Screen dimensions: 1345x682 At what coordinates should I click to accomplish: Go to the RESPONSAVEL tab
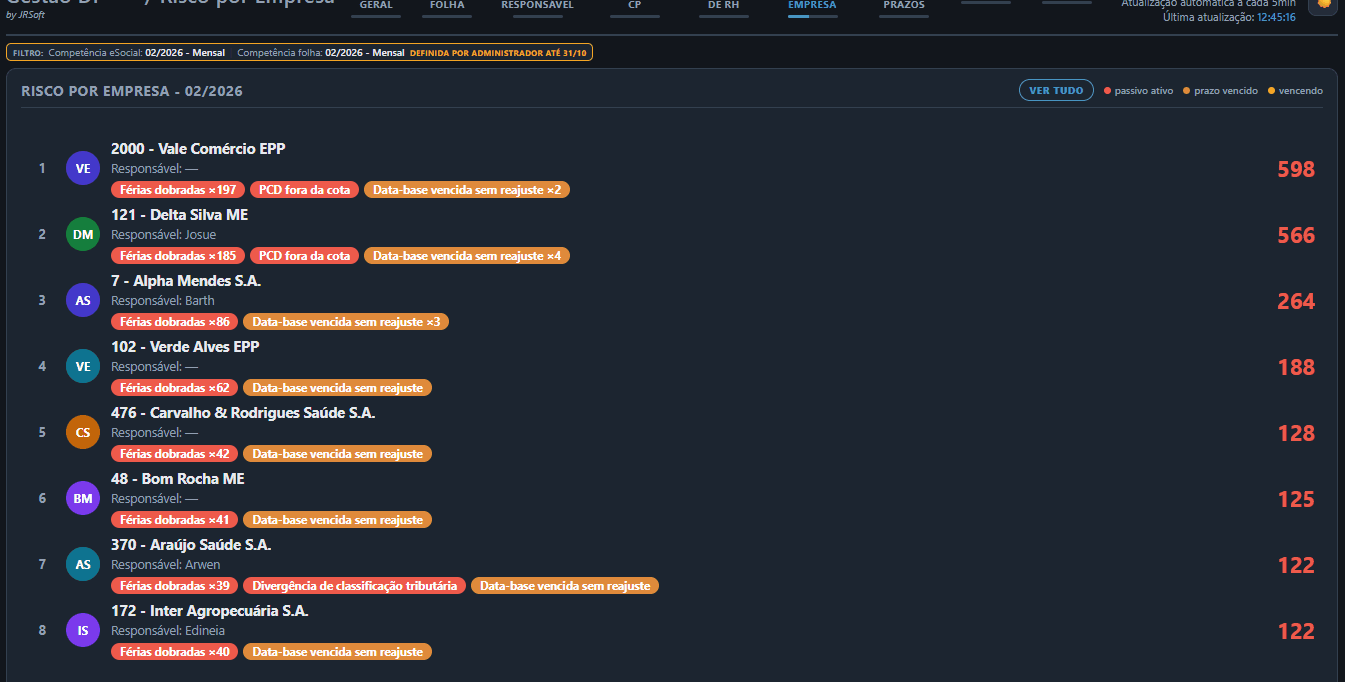pos(537,6)
